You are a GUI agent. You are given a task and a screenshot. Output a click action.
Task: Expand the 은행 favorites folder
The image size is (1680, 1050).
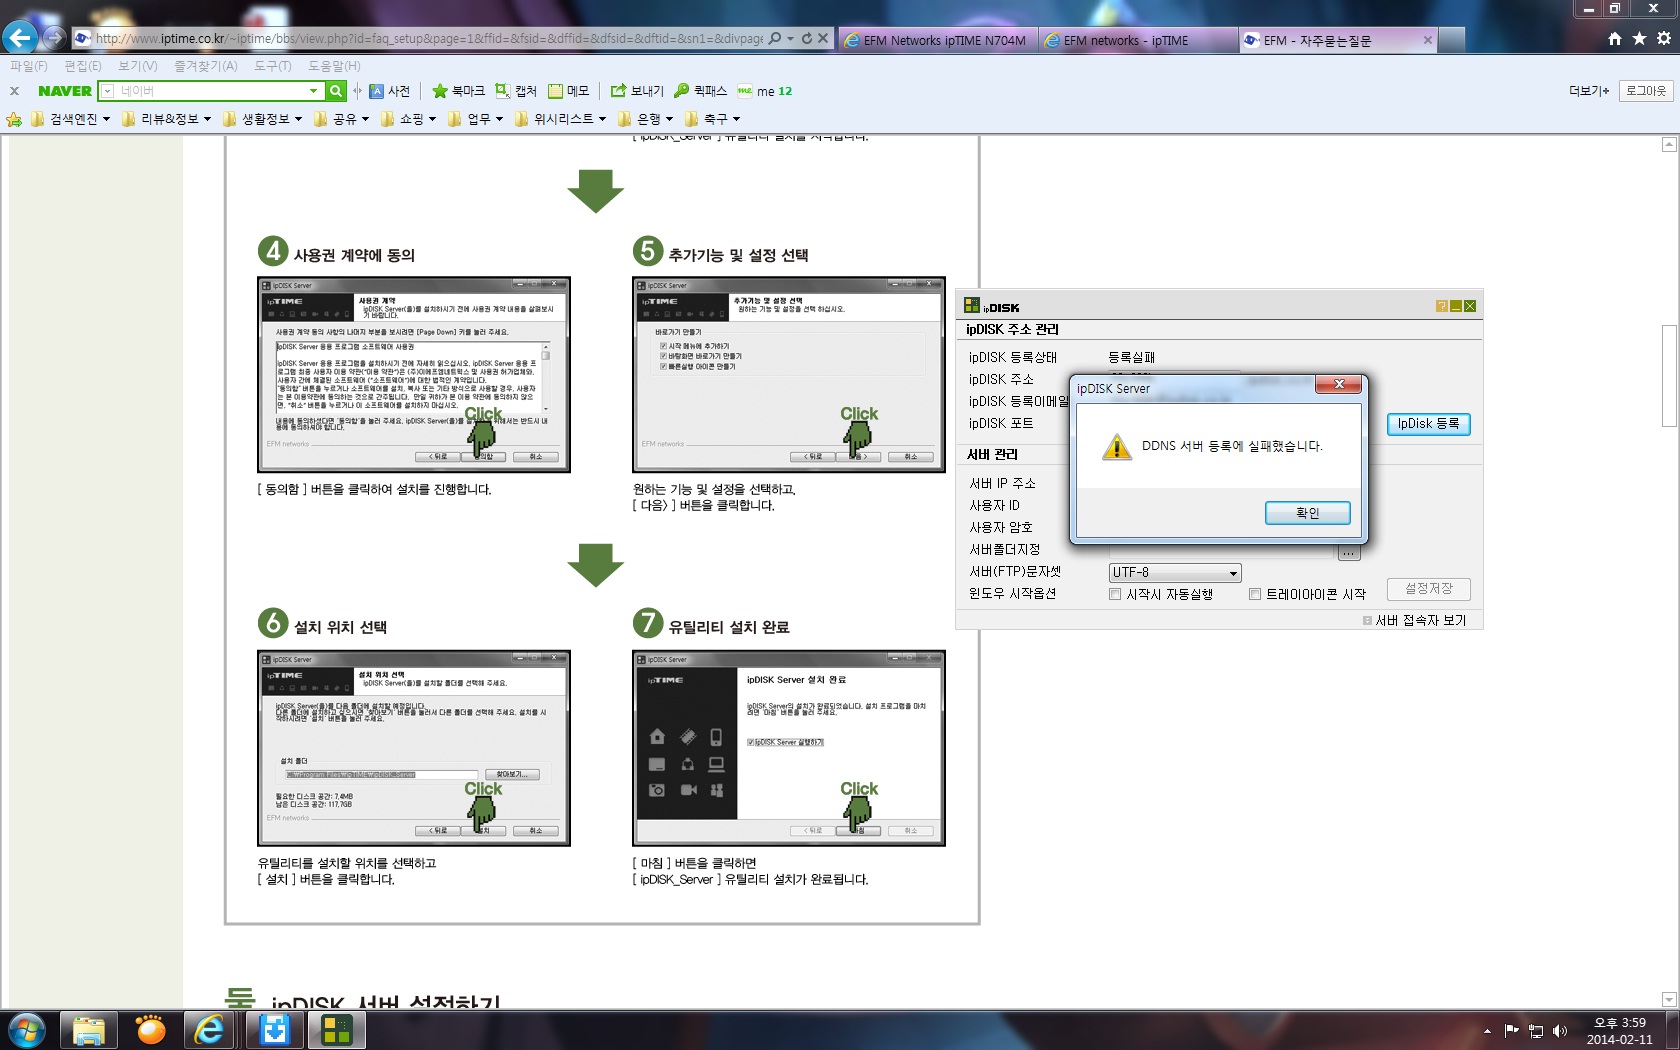click(x=645, y=119)
